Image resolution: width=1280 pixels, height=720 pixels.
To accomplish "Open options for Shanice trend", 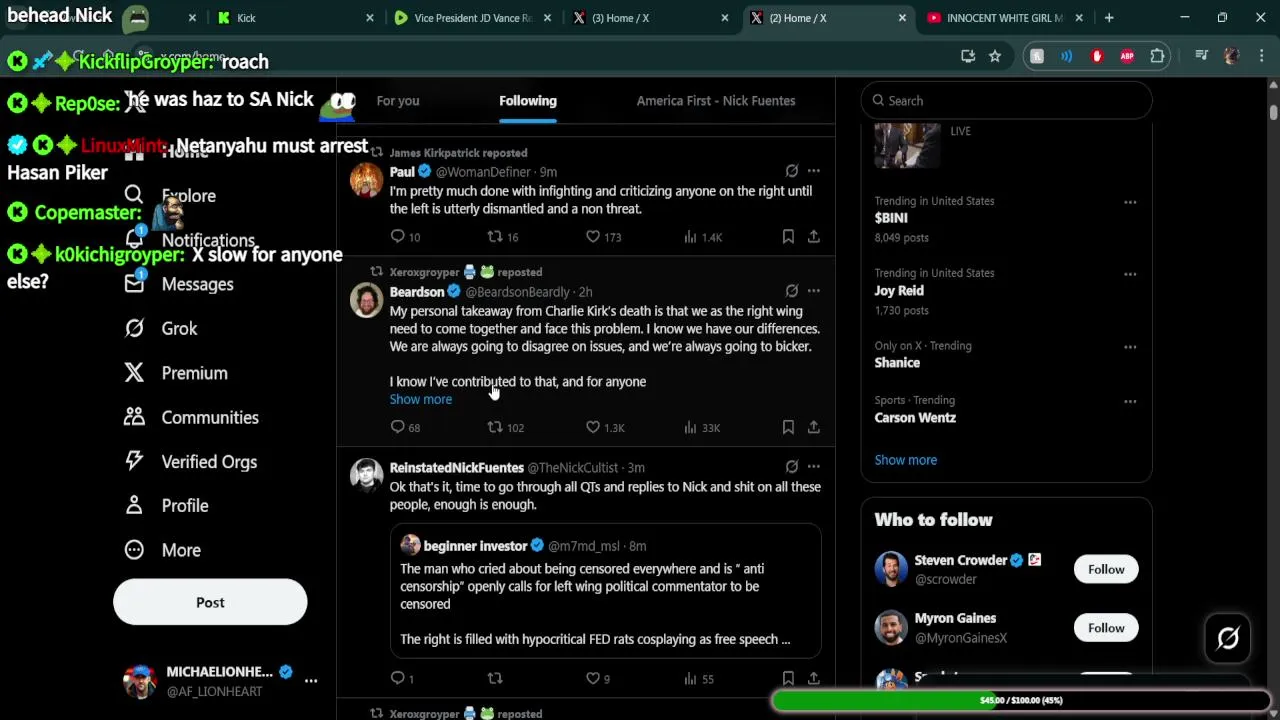I will click(1130, 347).
